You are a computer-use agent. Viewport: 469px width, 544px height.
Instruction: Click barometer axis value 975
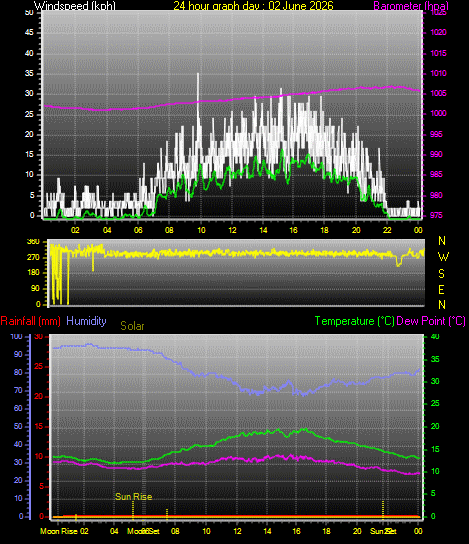tap(436, 215)
